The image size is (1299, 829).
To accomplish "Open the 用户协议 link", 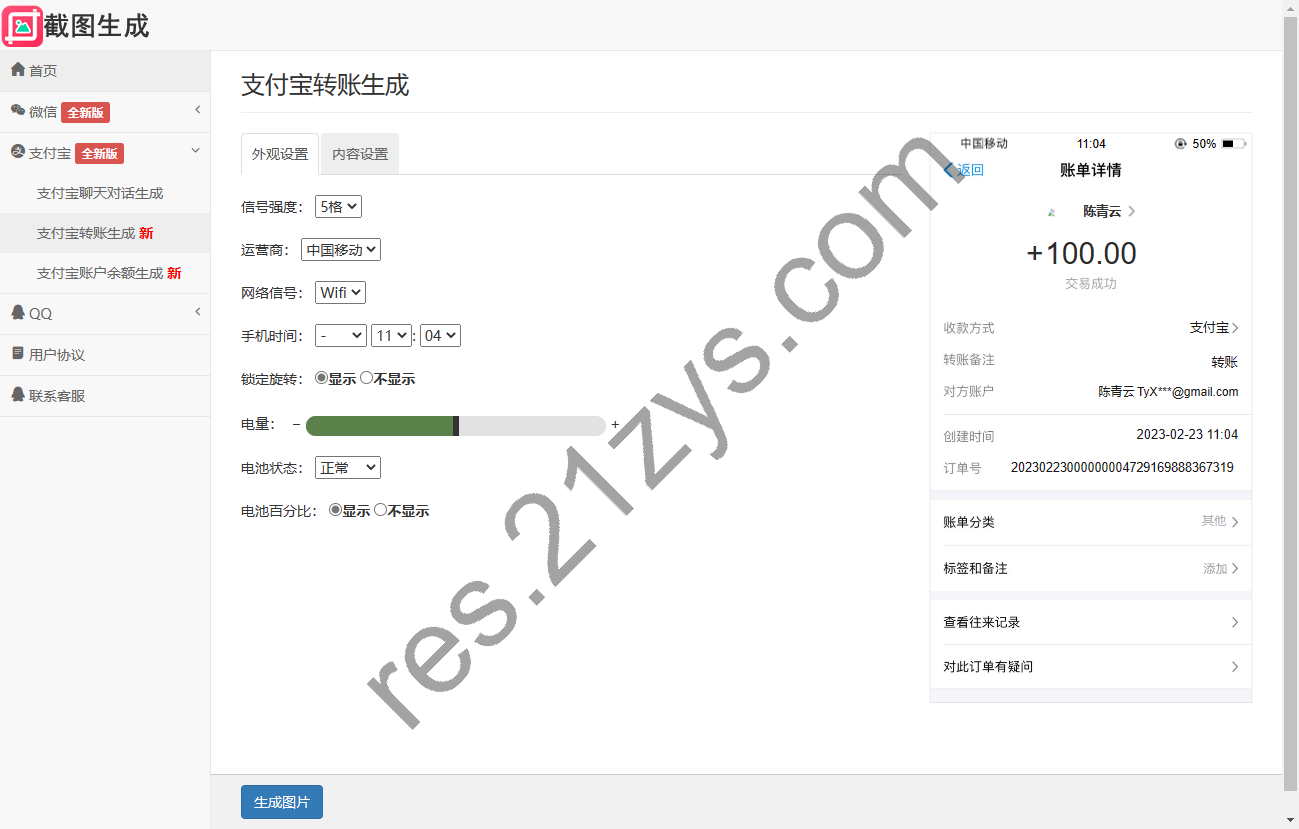I will pos(105,354).
